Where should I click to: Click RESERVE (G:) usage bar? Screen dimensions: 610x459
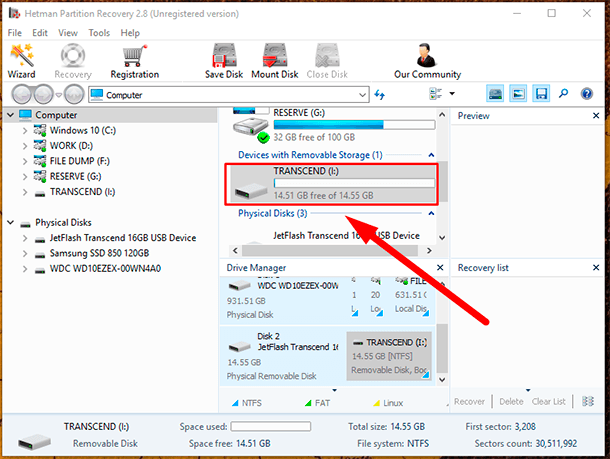click(354, 124)
